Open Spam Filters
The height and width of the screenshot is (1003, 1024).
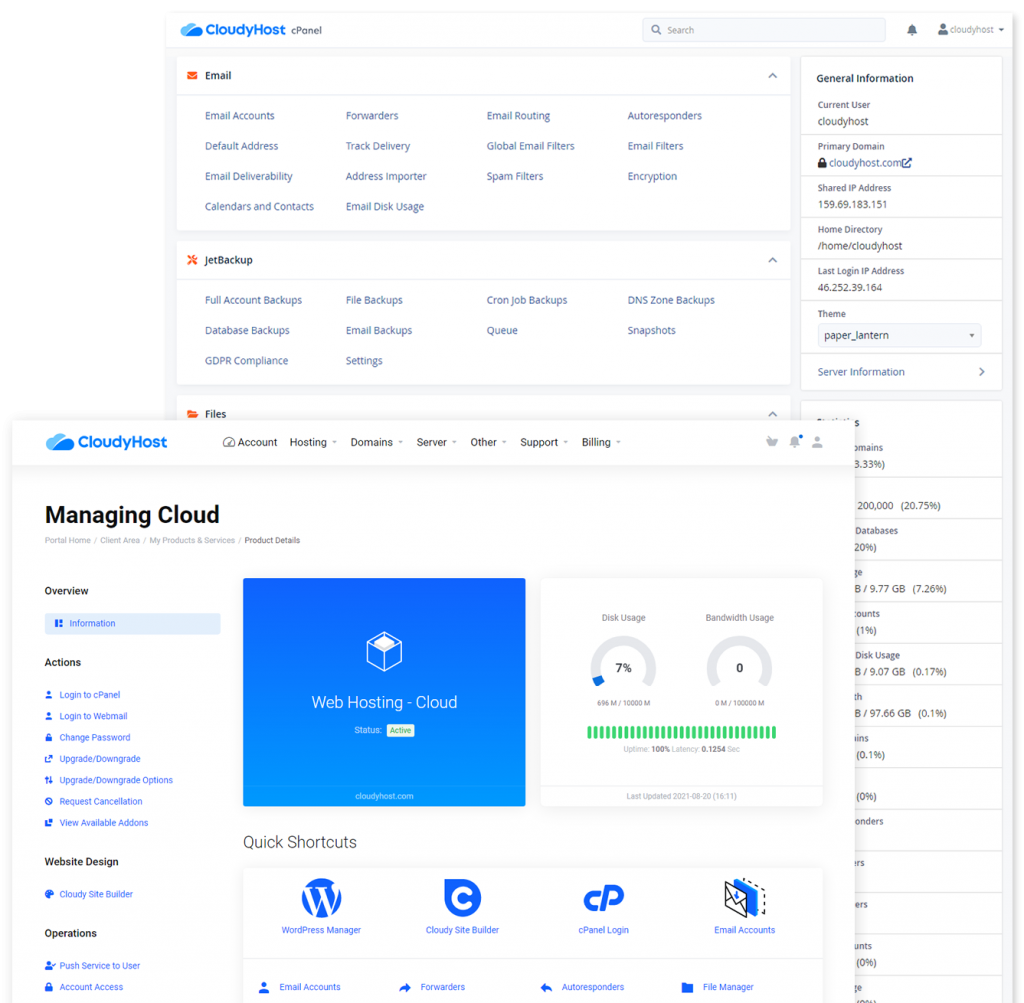pyautogui.click(x=515, y=176)
